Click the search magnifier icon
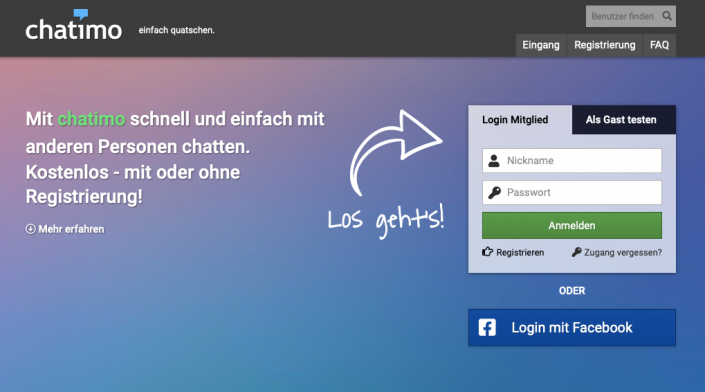The width and height of the screenshot is (705, 392). (667, 16)
